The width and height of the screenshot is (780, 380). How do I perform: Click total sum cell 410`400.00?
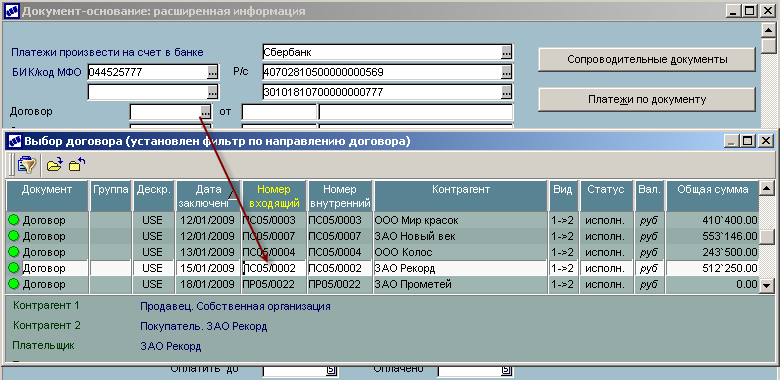[712, 220]
